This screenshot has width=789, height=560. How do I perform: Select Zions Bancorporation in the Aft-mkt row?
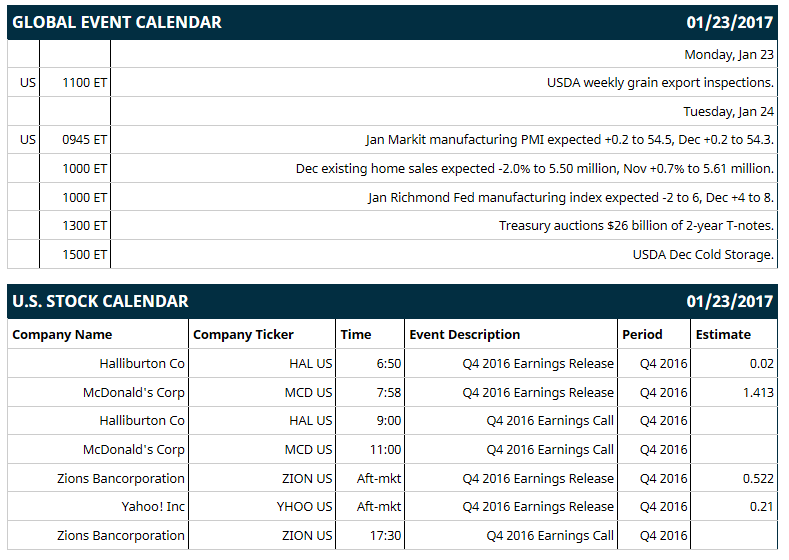121,478
